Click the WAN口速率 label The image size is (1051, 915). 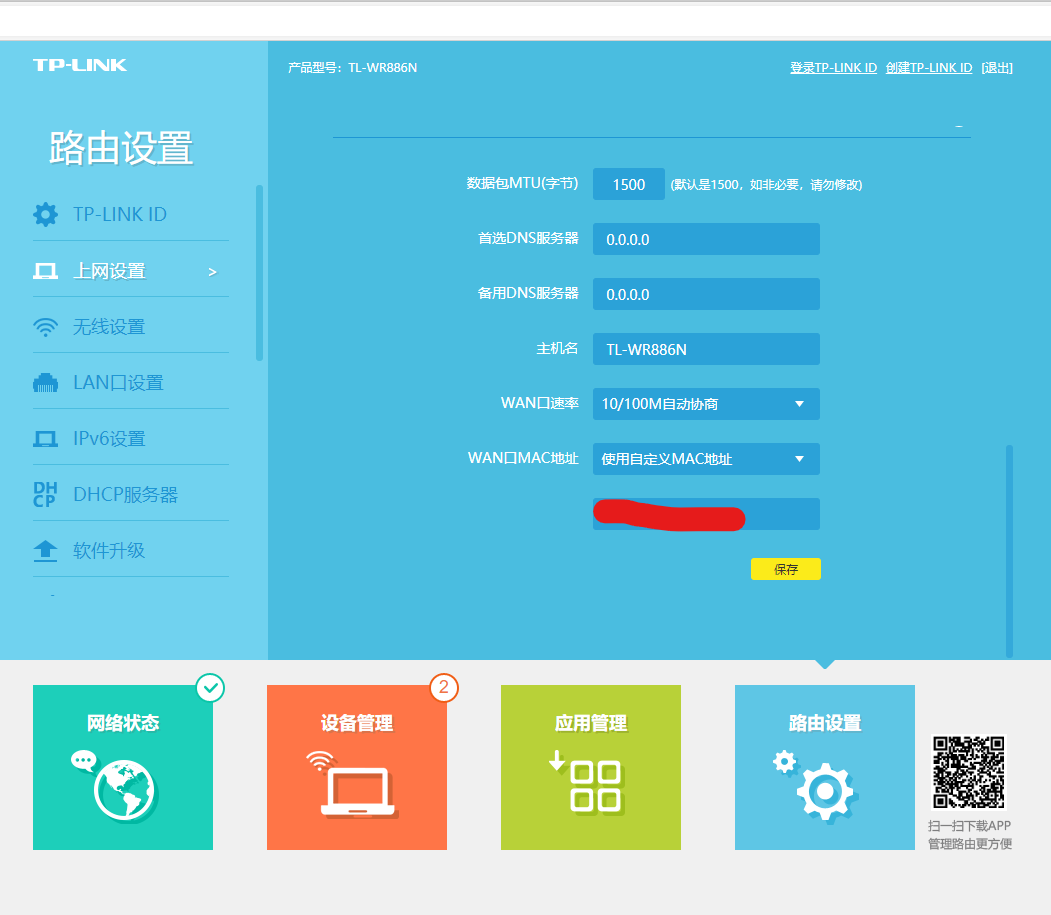point(540,404)
